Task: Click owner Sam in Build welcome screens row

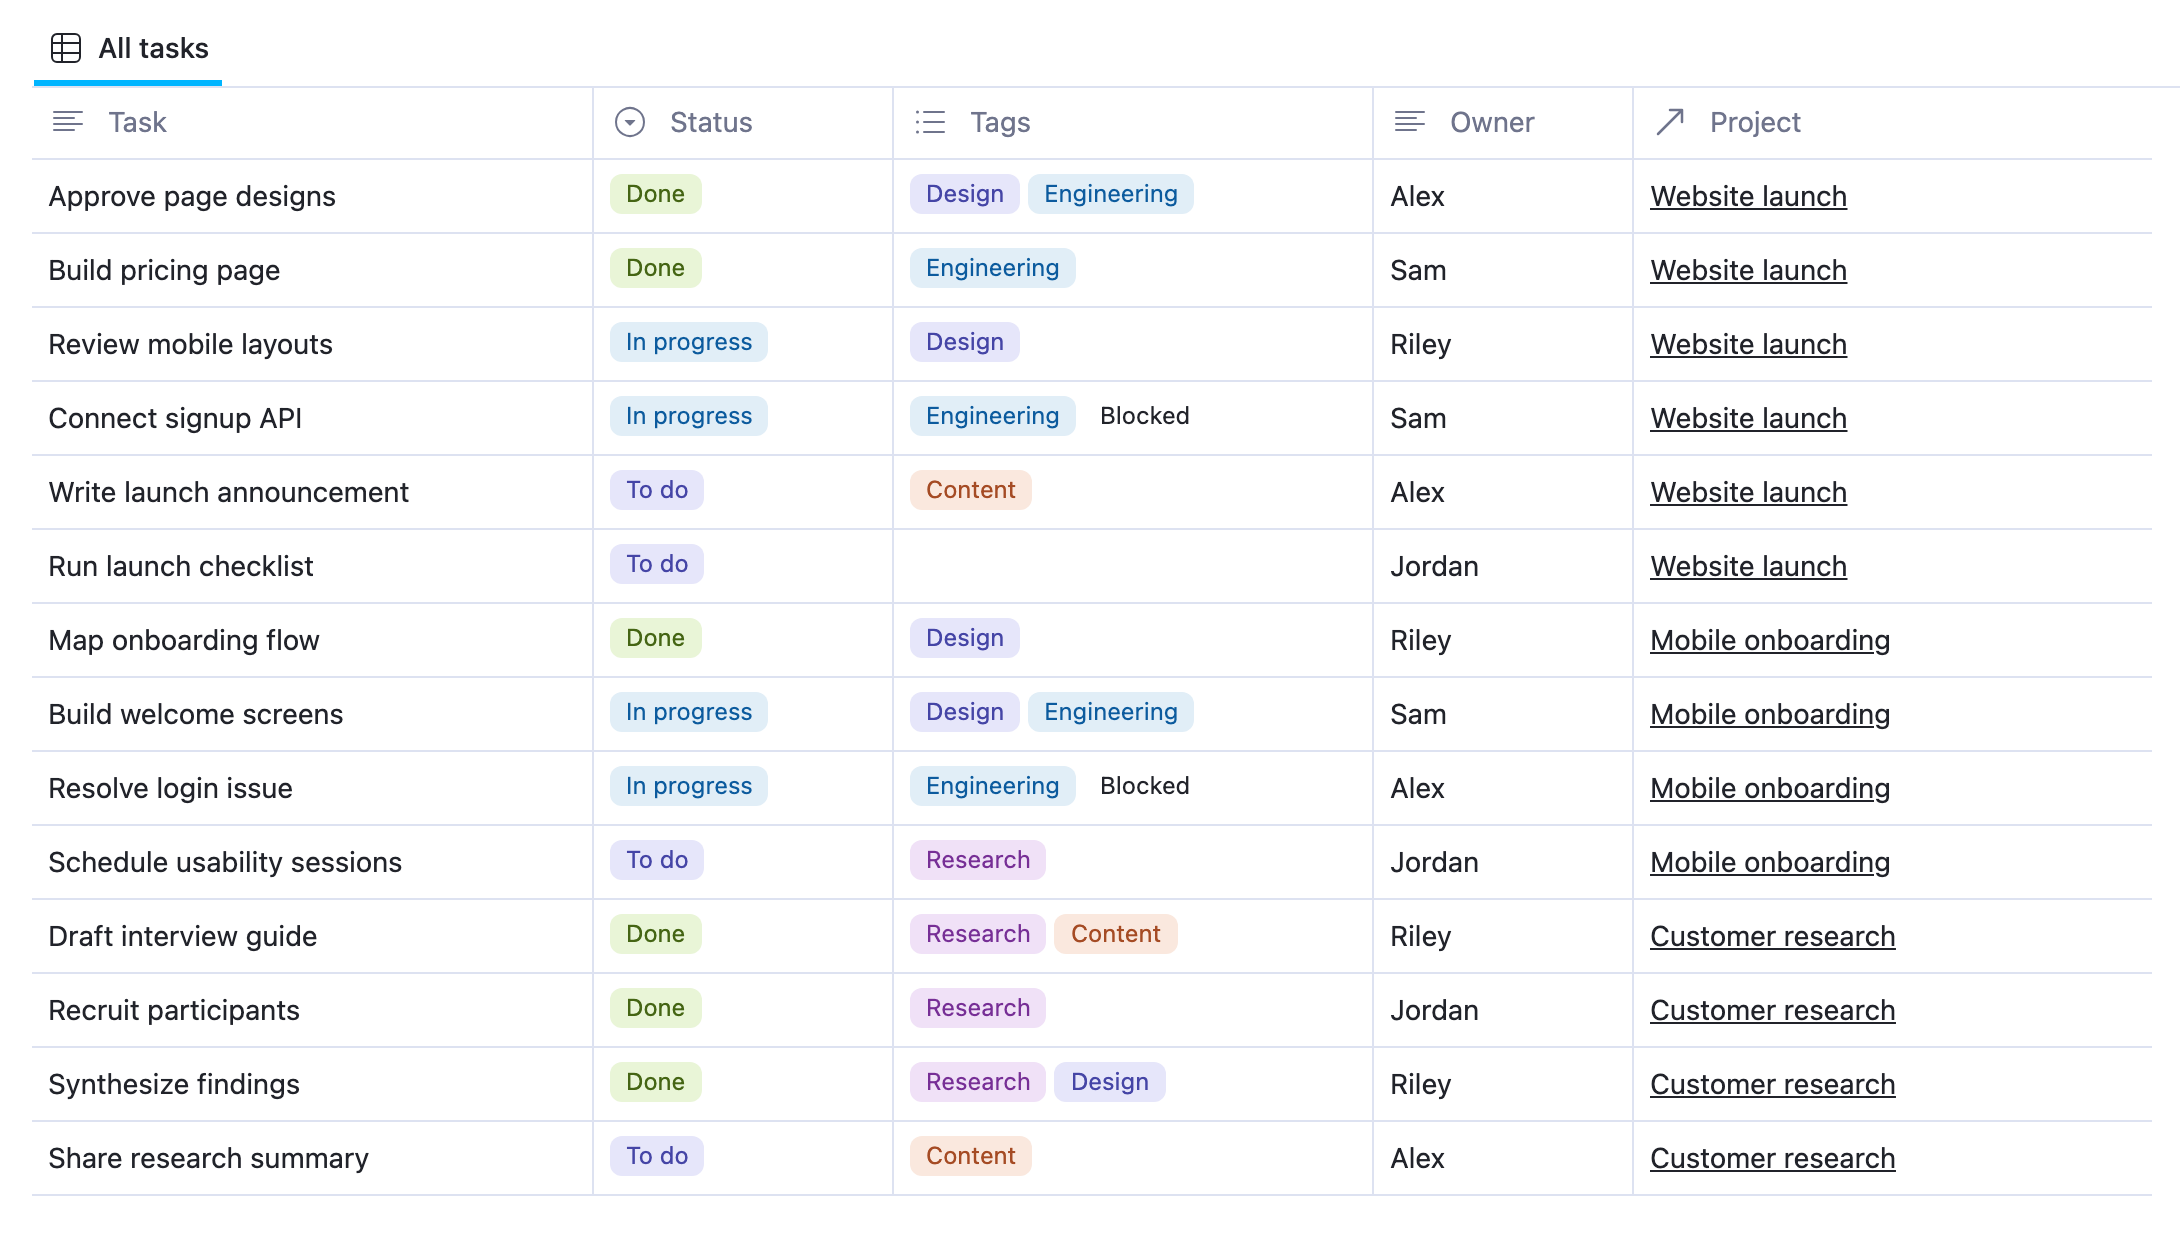Action: click(x=1418, y=714)
